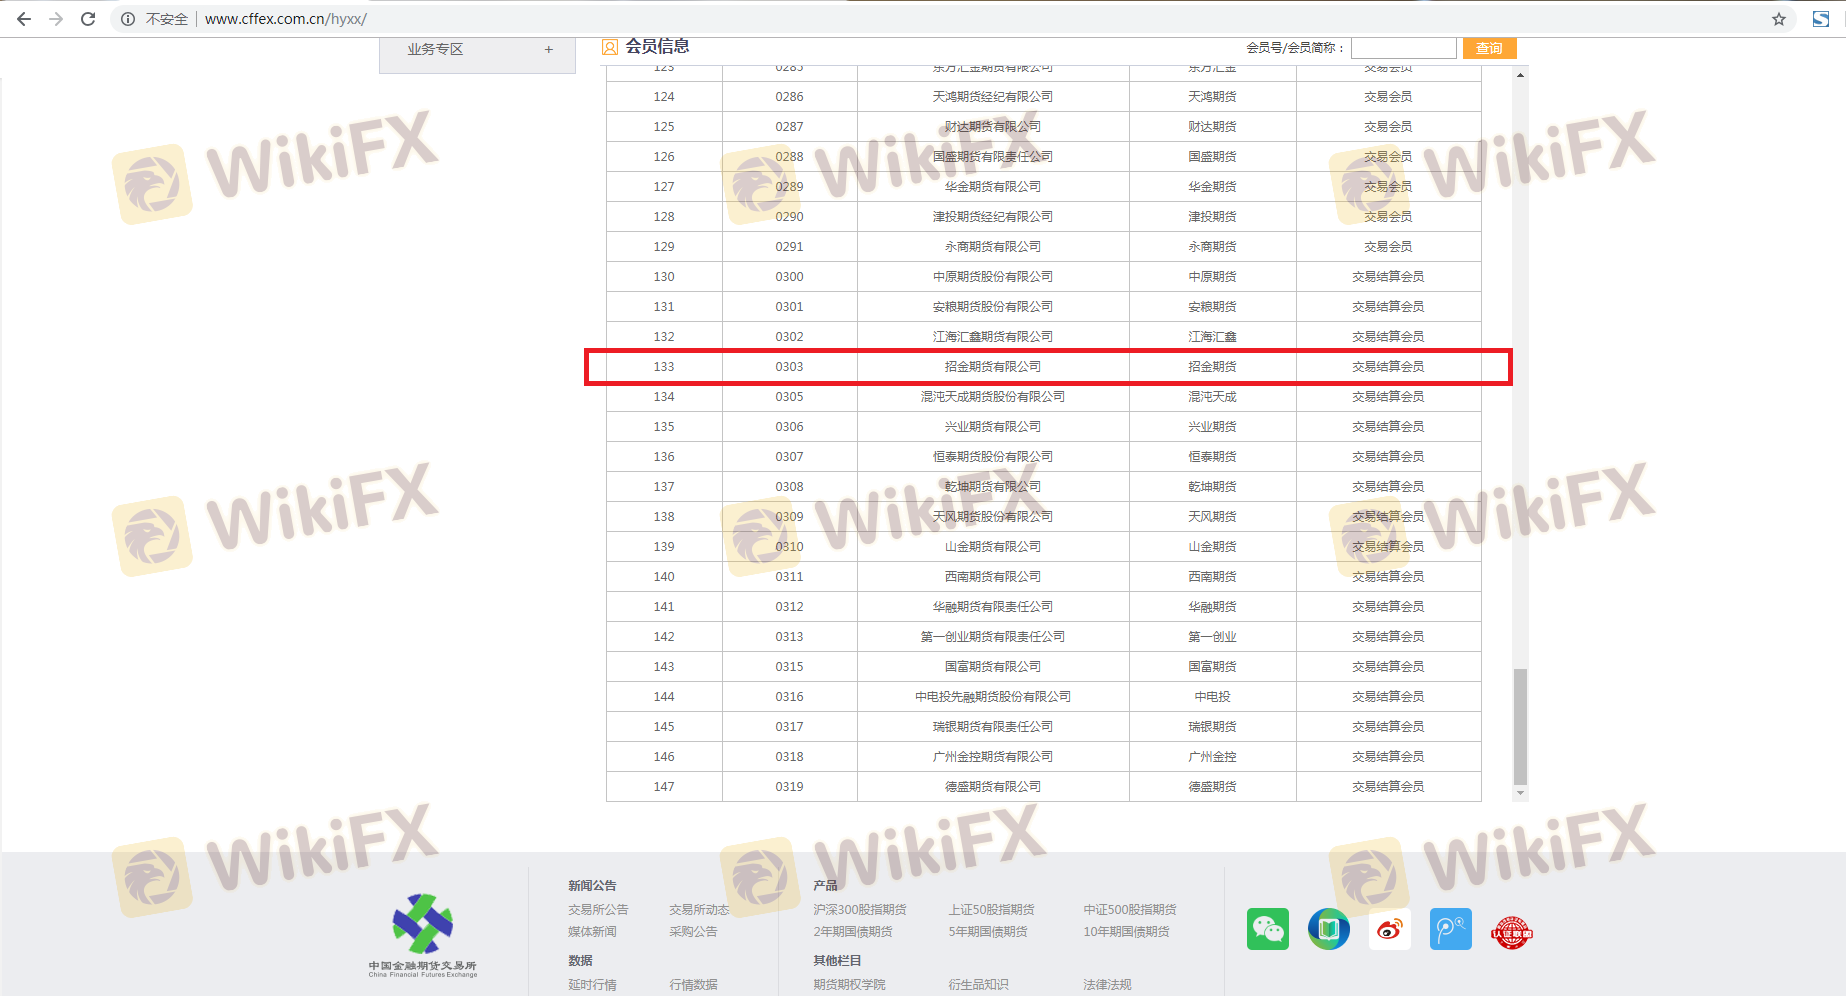
Task: Click the green book app icon
Action: click(1328, 930)
